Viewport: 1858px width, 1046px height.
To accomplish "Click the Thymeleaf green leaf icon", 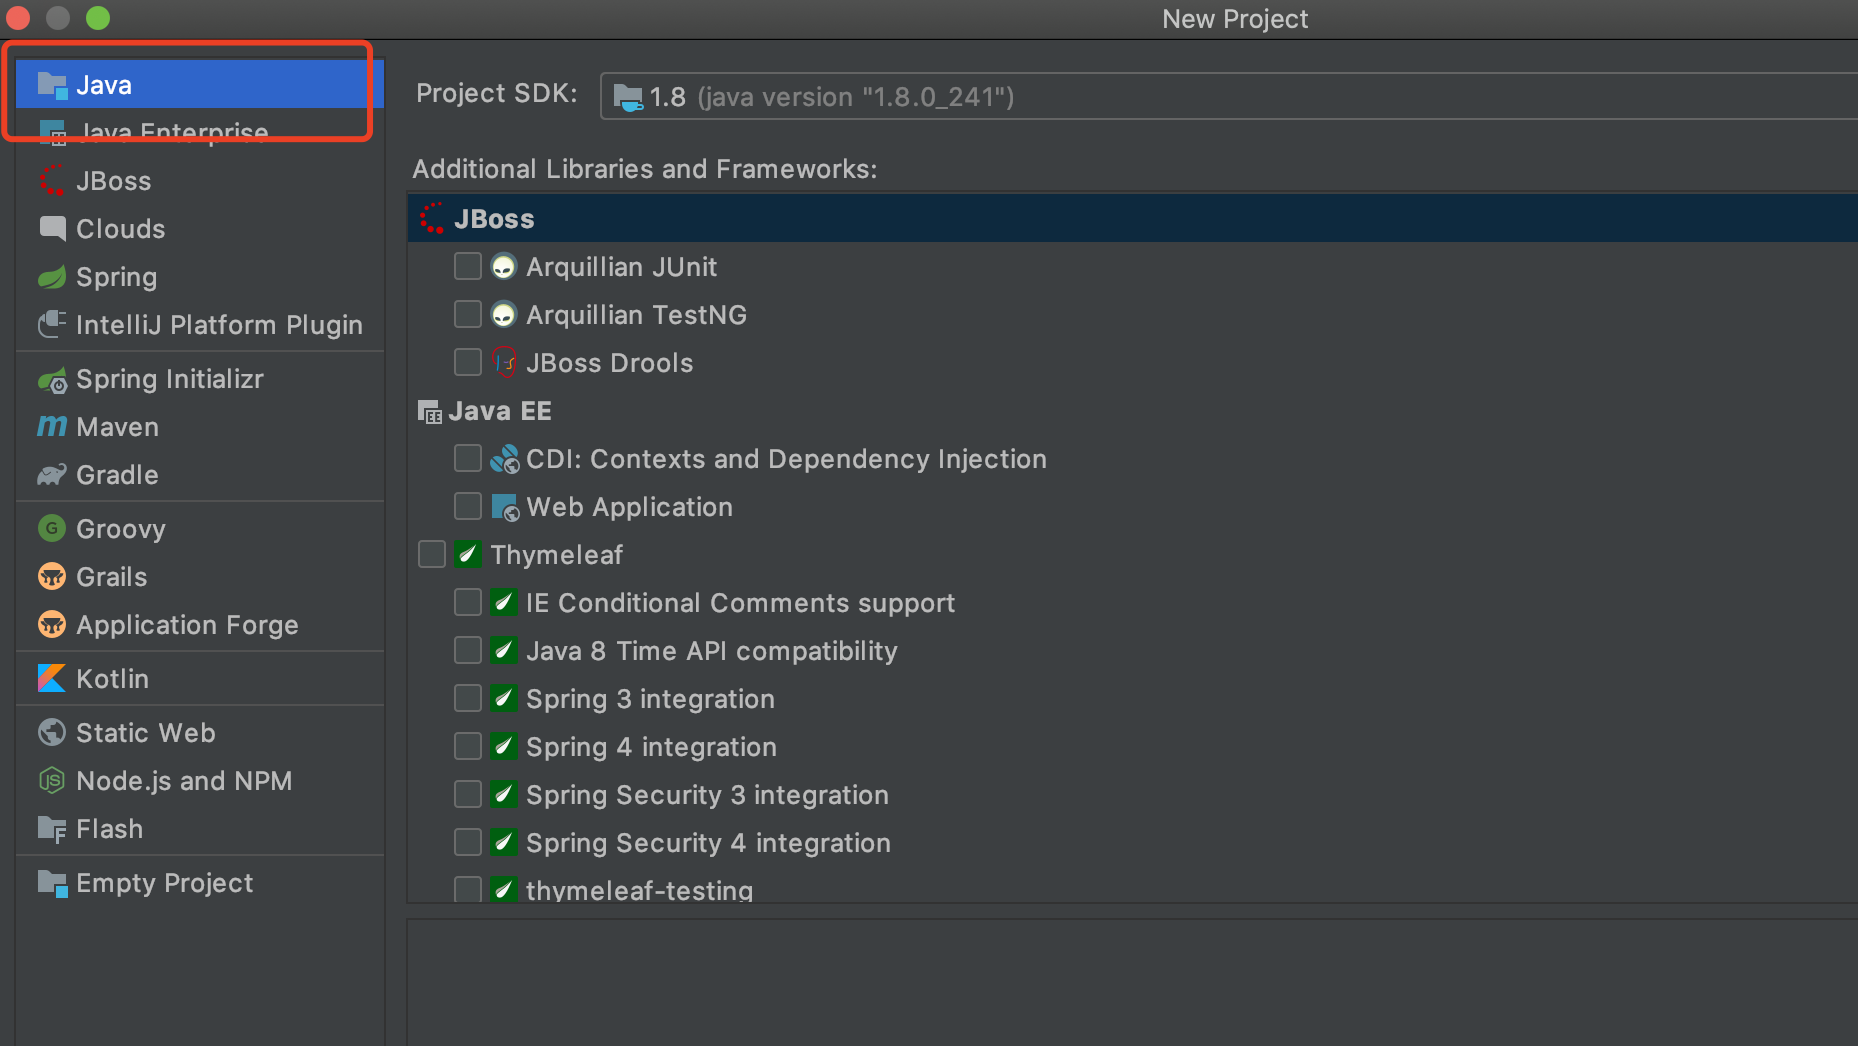I will tap(468, 555).
